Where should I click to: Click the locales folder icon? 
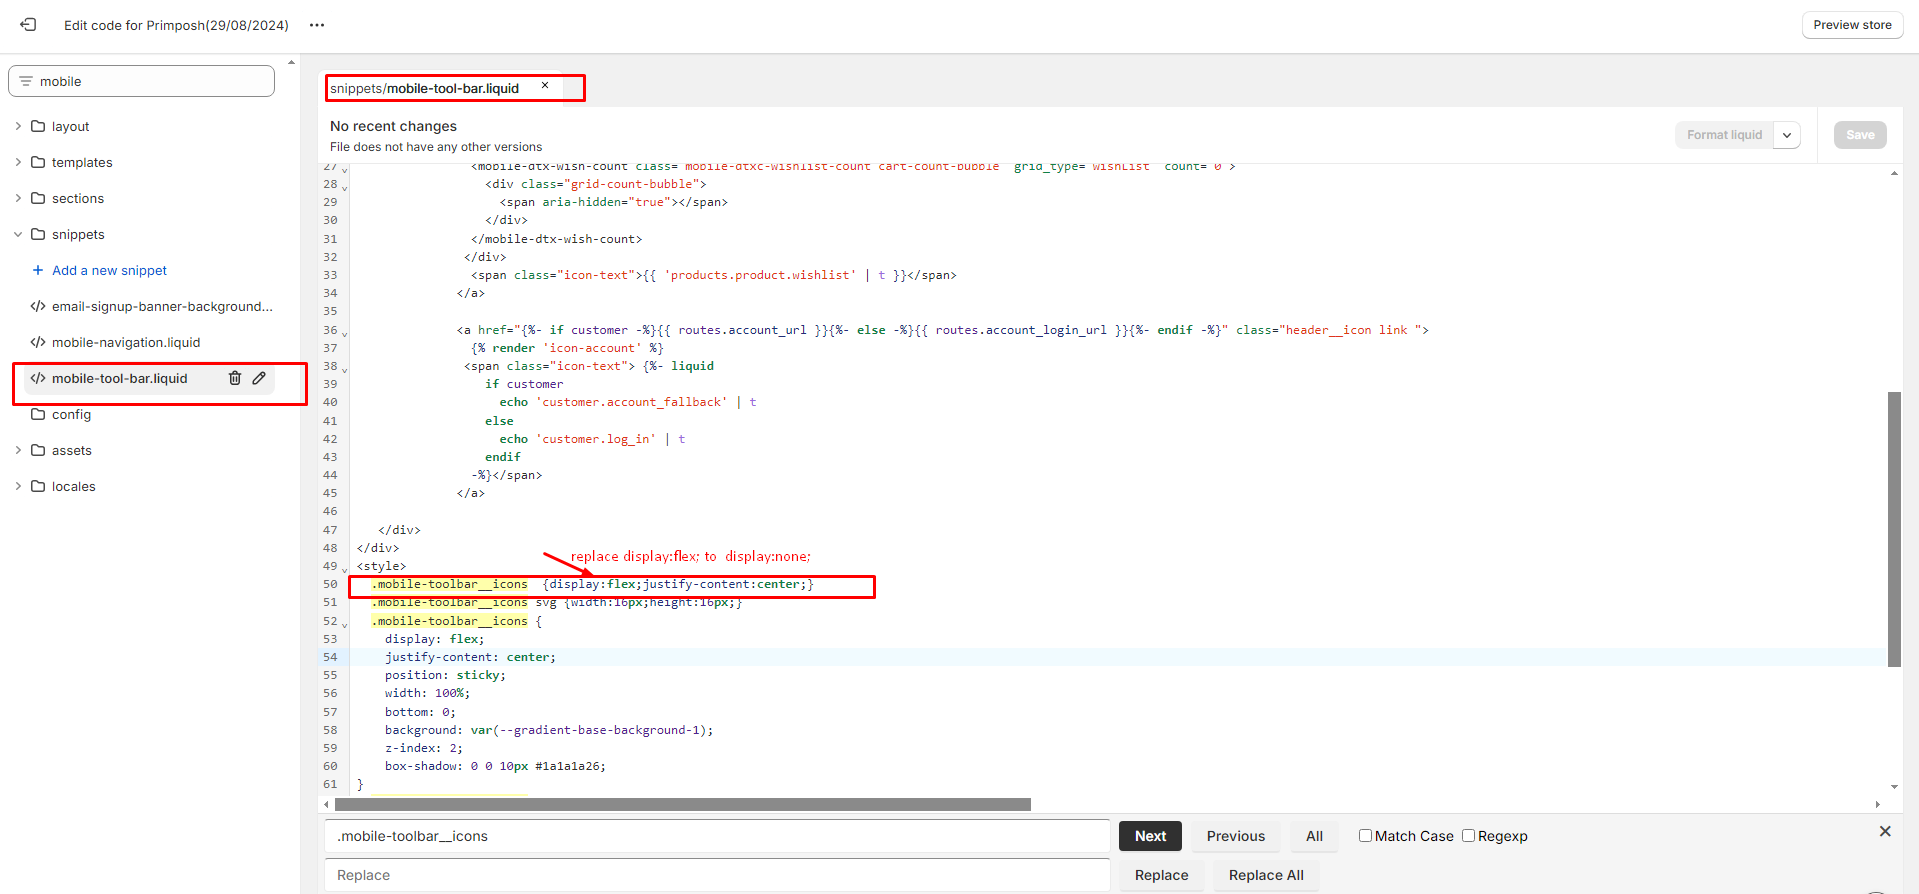pyautogui.click(x=38, y=486)
